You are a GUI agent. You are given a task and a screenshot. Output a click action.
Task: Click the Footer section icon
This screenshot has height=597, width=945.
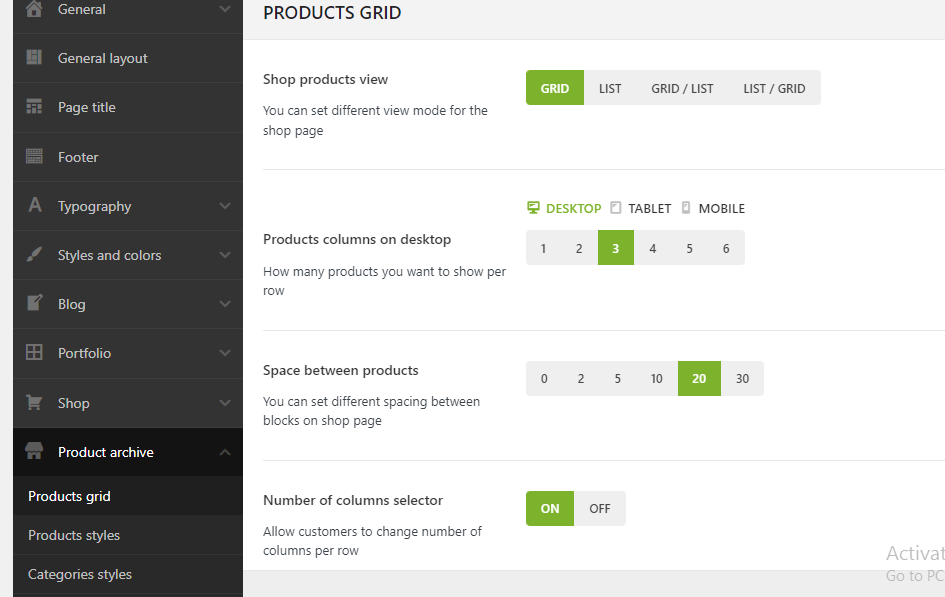pyautogui.click(x=34, y=157)
